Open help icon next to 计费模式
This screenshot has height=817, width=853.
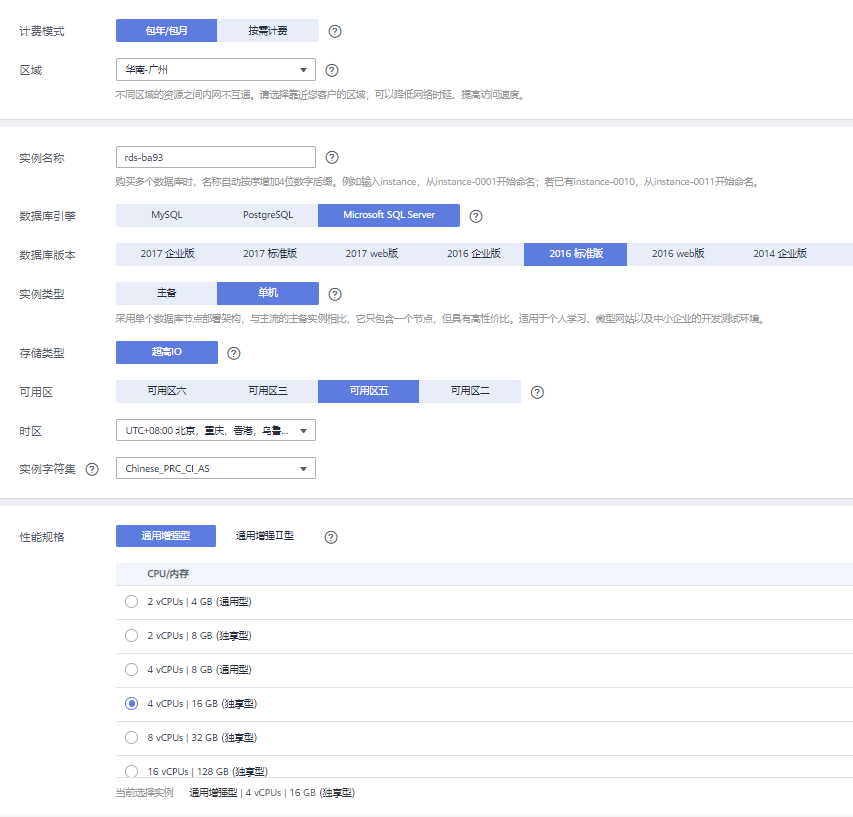coord(334,31)
